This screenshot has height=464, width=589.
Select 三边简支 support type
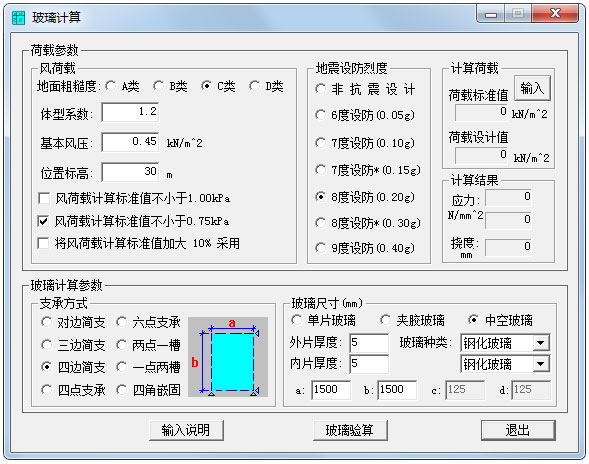73,345
